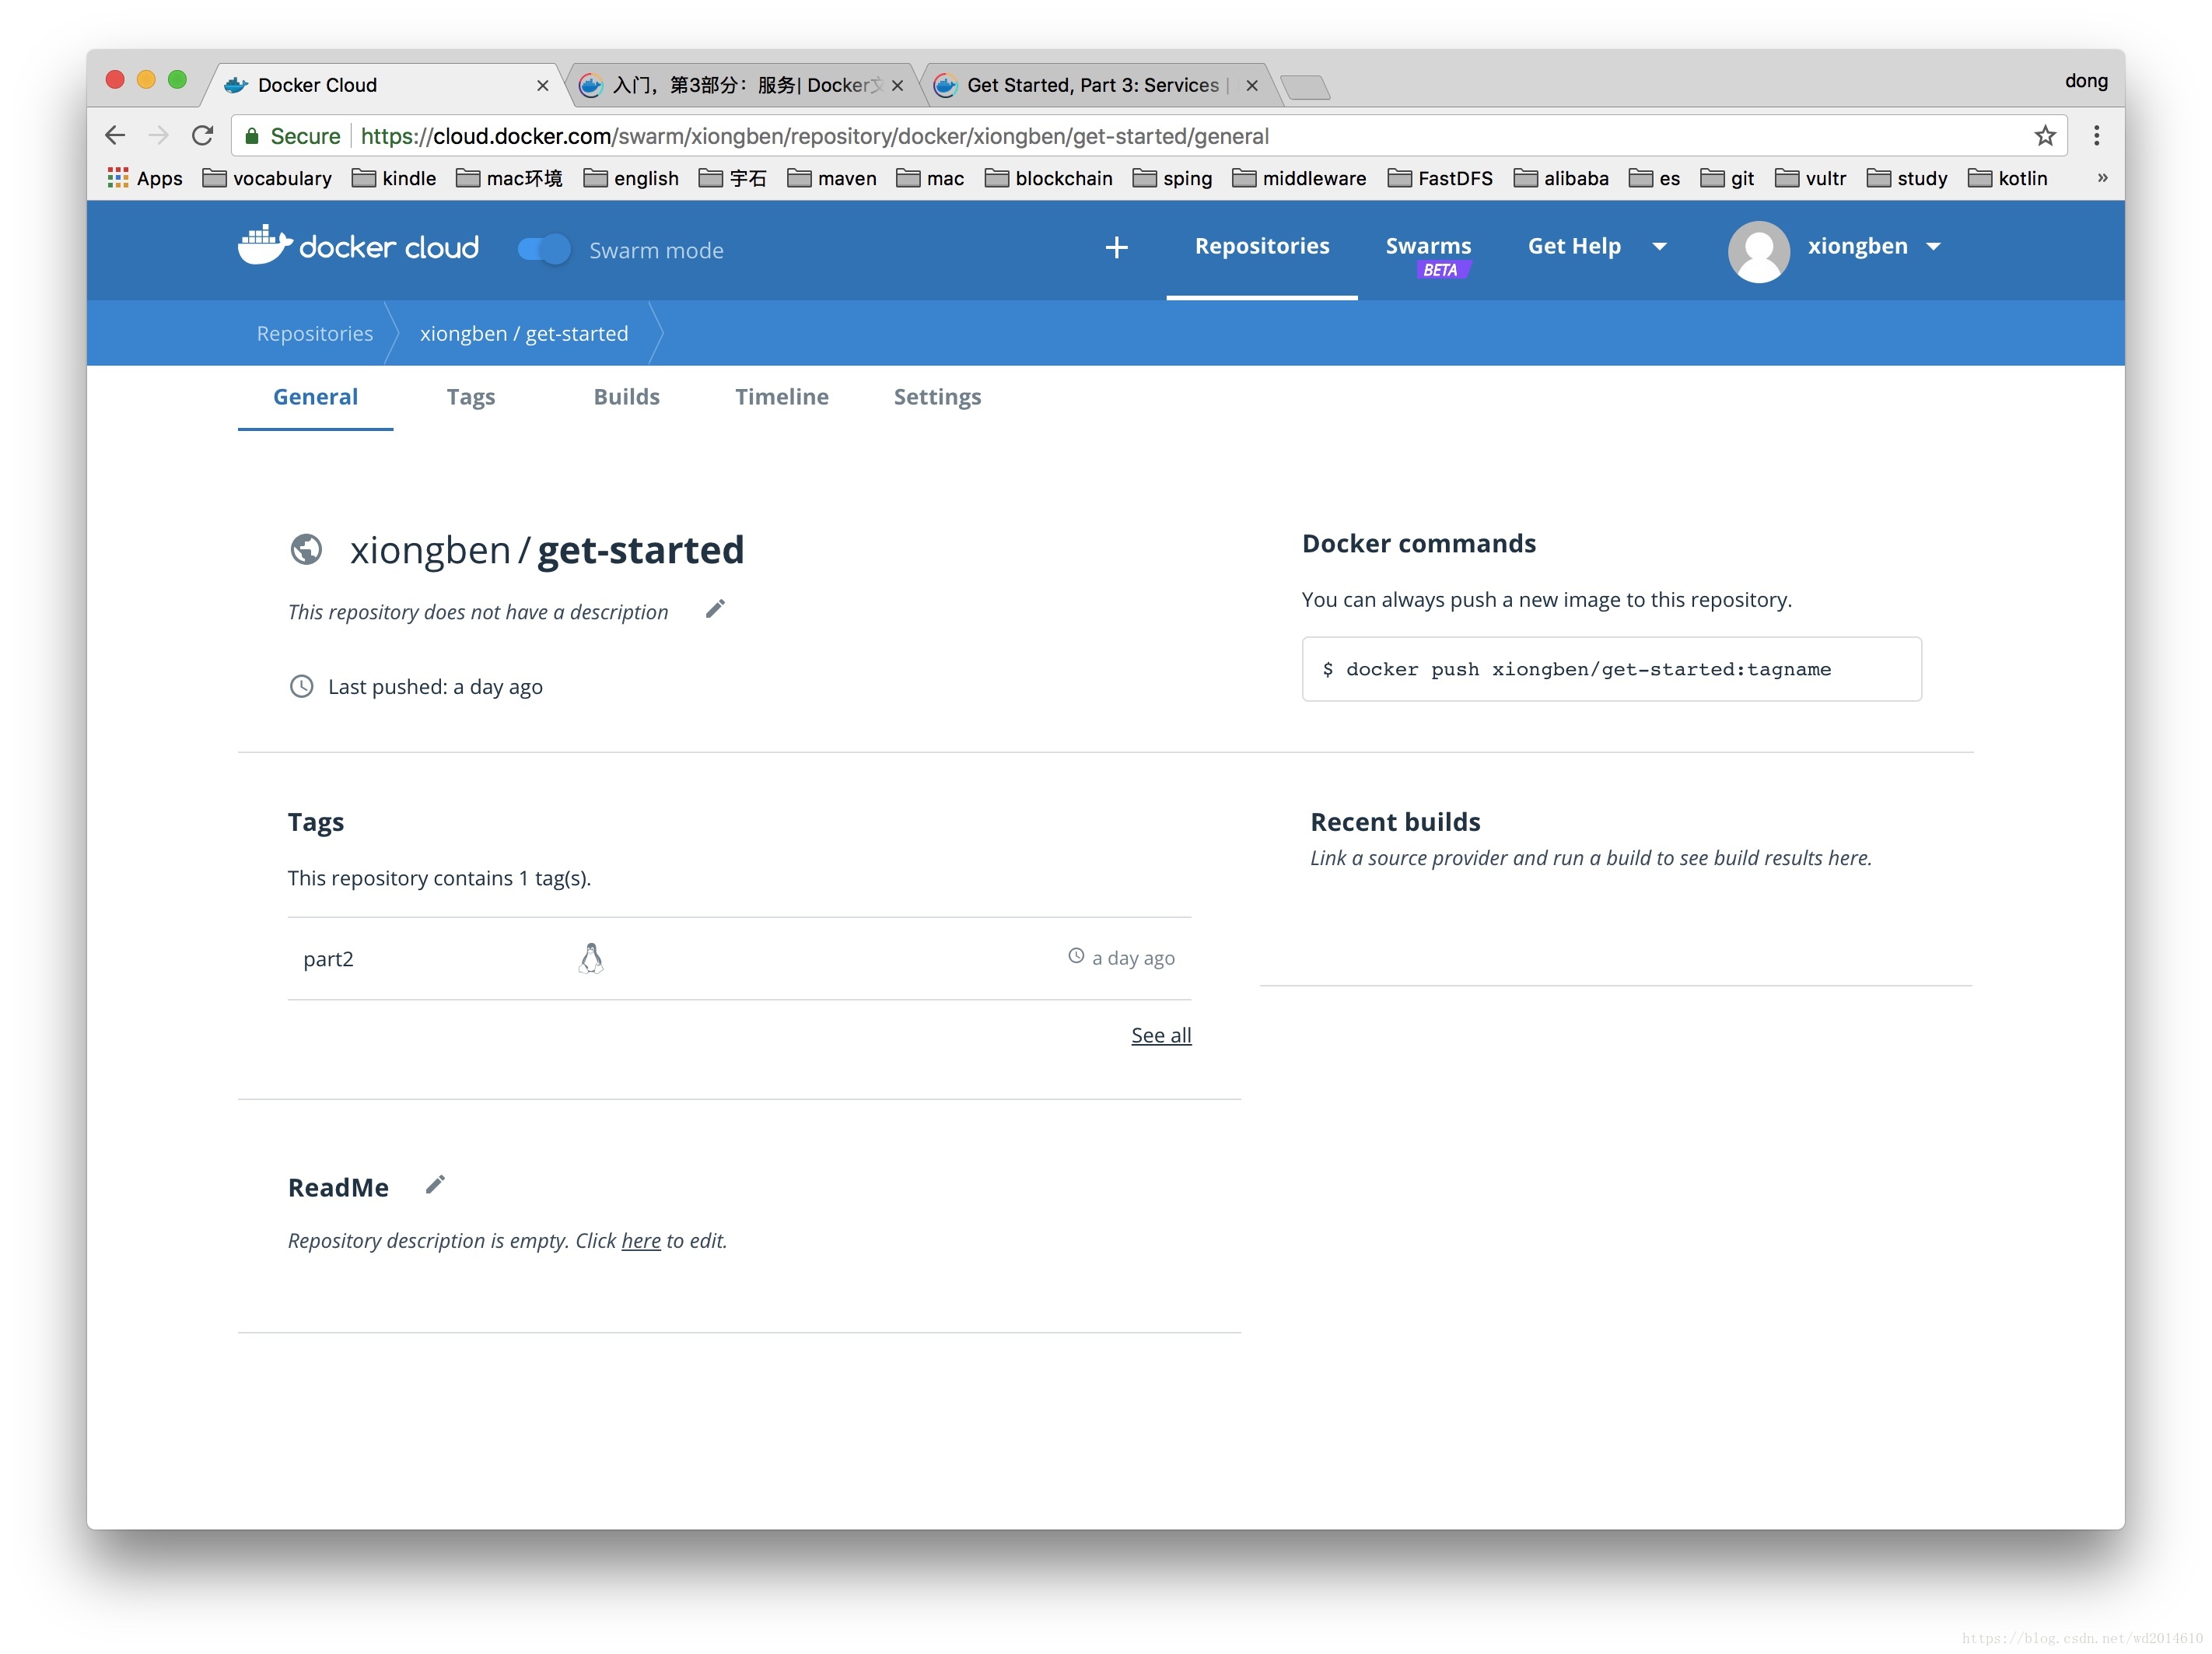The width and height of the screenshot is (2212, 1654).
Task: Click the 'Recent builds' heading
Action: pyautogui.click(x=1395, y=822)
